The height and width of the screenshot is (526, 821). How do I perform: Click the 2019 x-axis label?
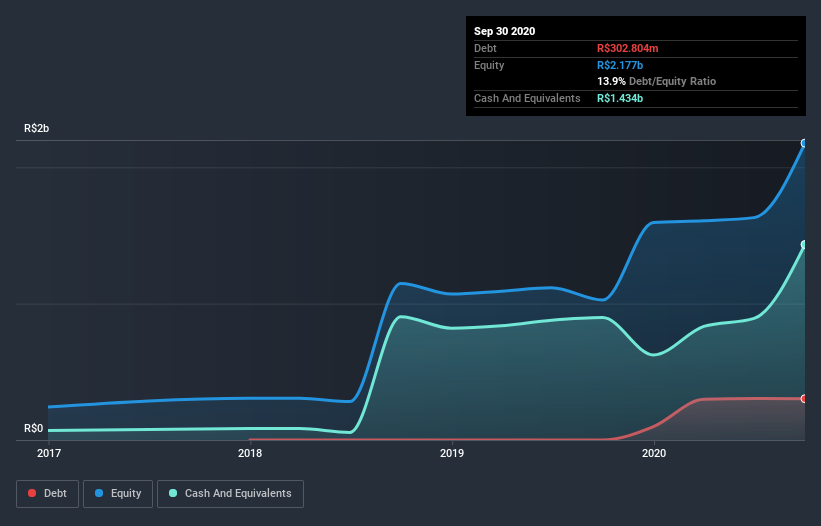point(452,453)
